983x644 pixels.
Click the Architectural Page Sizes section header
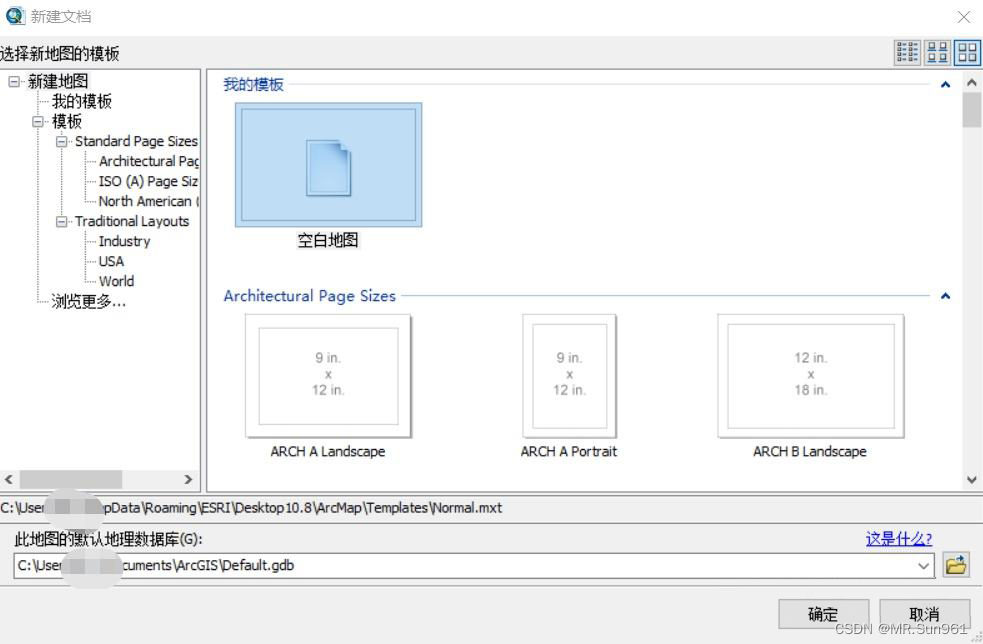click(x=310, y=296)
